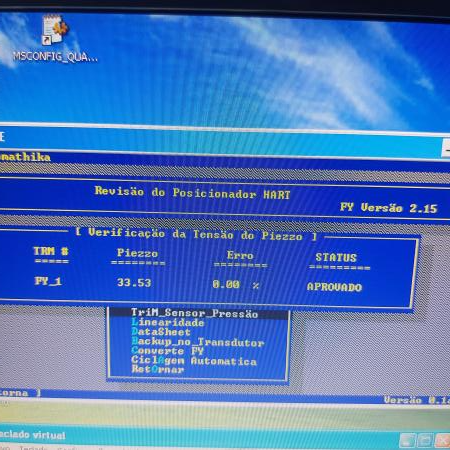Click the Erro value 0.00 %

[x=236, y=285]
